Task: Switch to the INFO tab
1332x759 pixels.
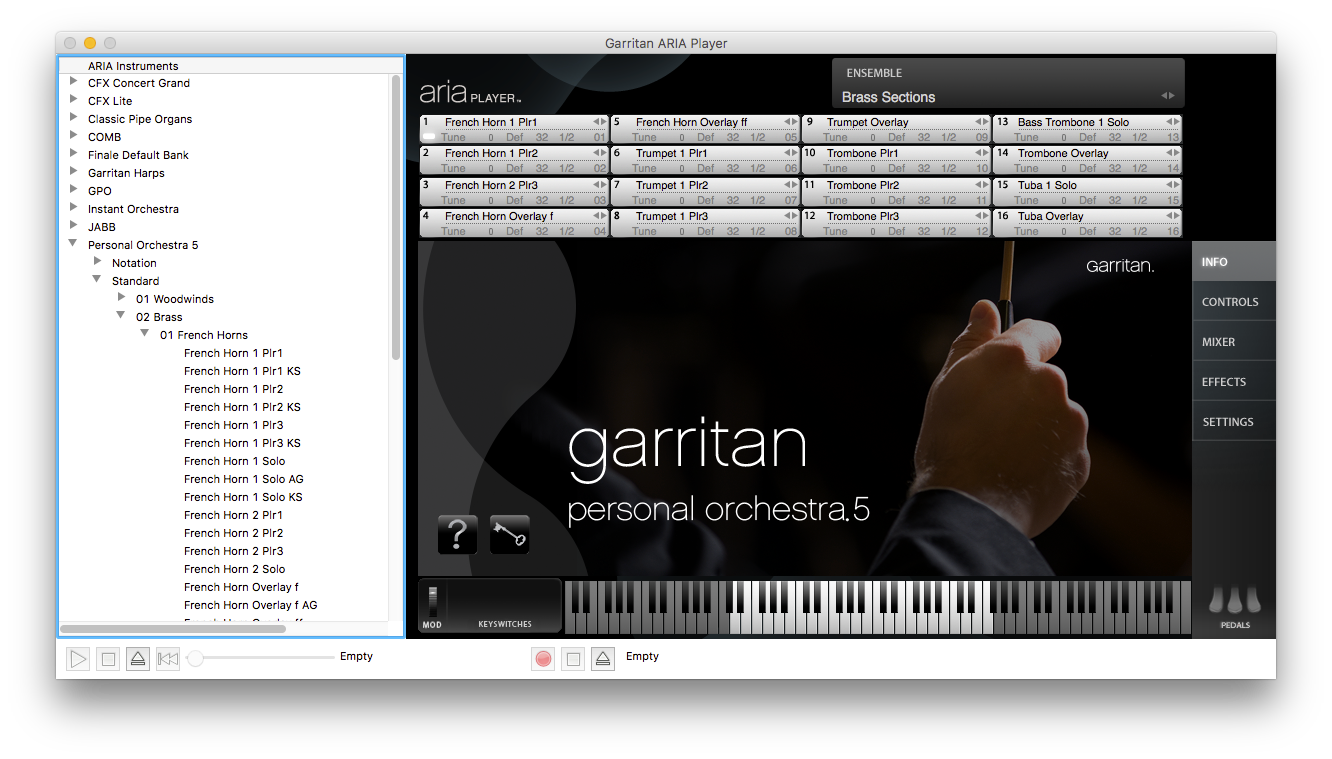Action: click(1234, 262)
